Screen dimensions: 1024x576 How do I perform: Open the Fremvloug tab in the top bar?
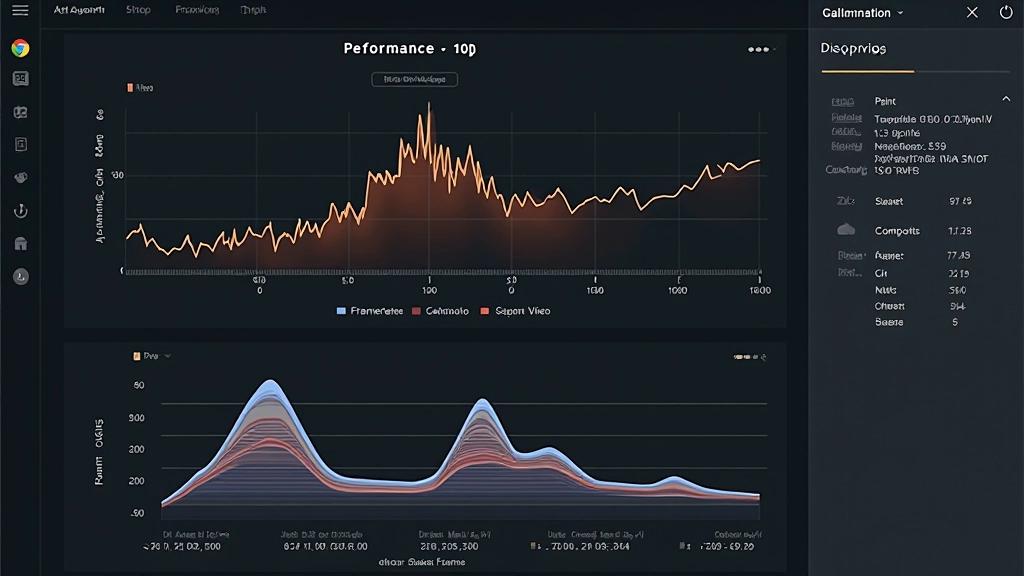click(197, 10)
